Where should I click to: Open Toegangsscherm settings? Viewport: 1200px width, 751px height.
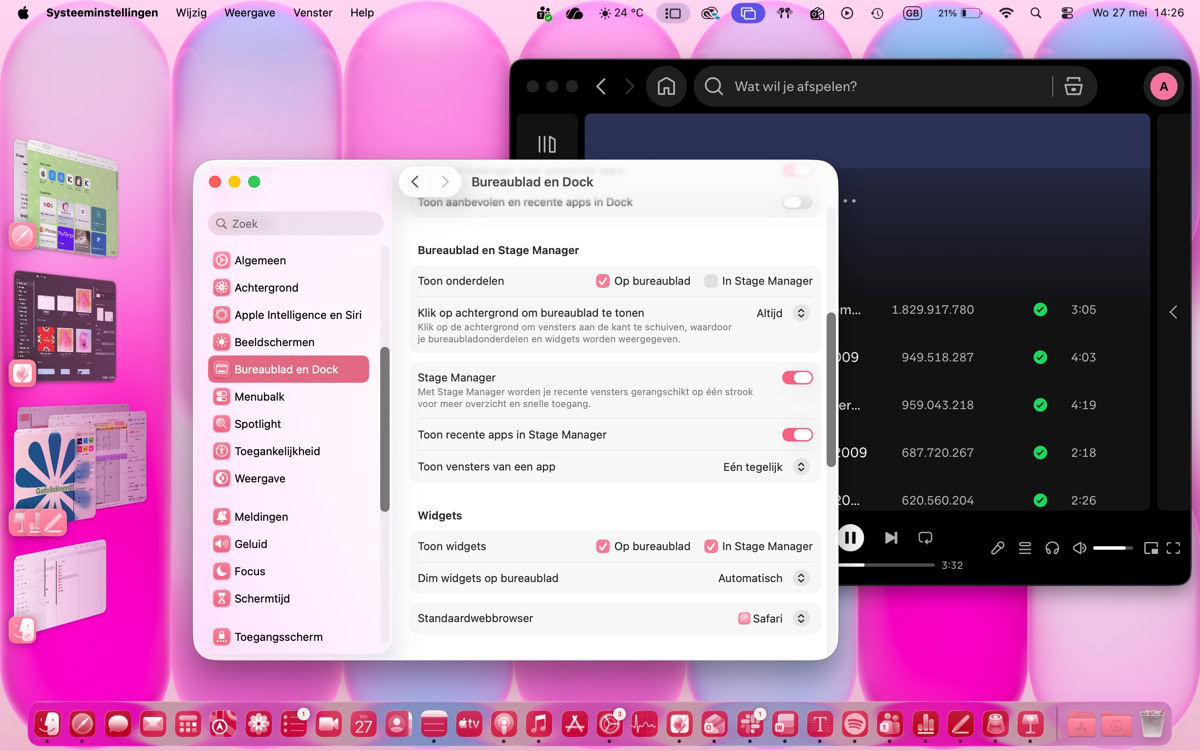click(x=288, y=637)
